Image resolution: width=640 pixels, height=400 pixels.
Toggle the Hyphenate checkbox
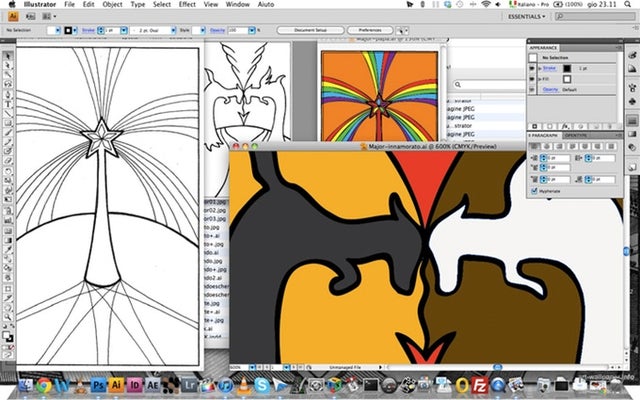(535, 190)
